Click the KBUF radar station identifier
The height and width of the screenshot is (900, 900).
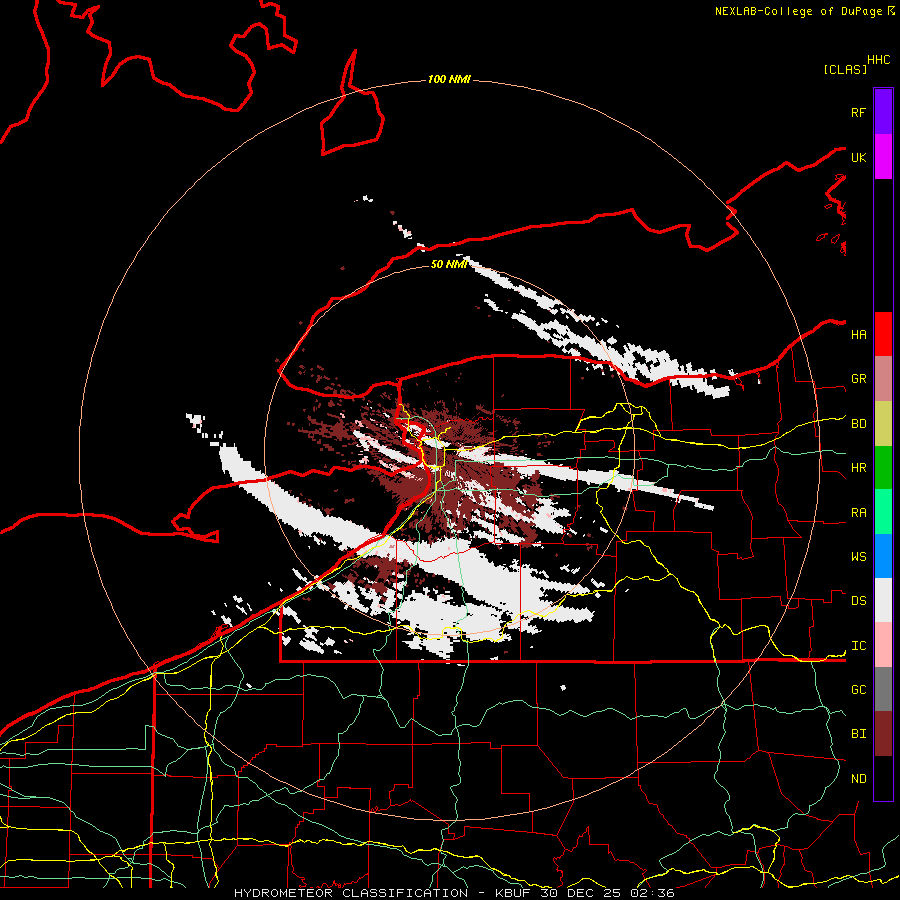514,893
